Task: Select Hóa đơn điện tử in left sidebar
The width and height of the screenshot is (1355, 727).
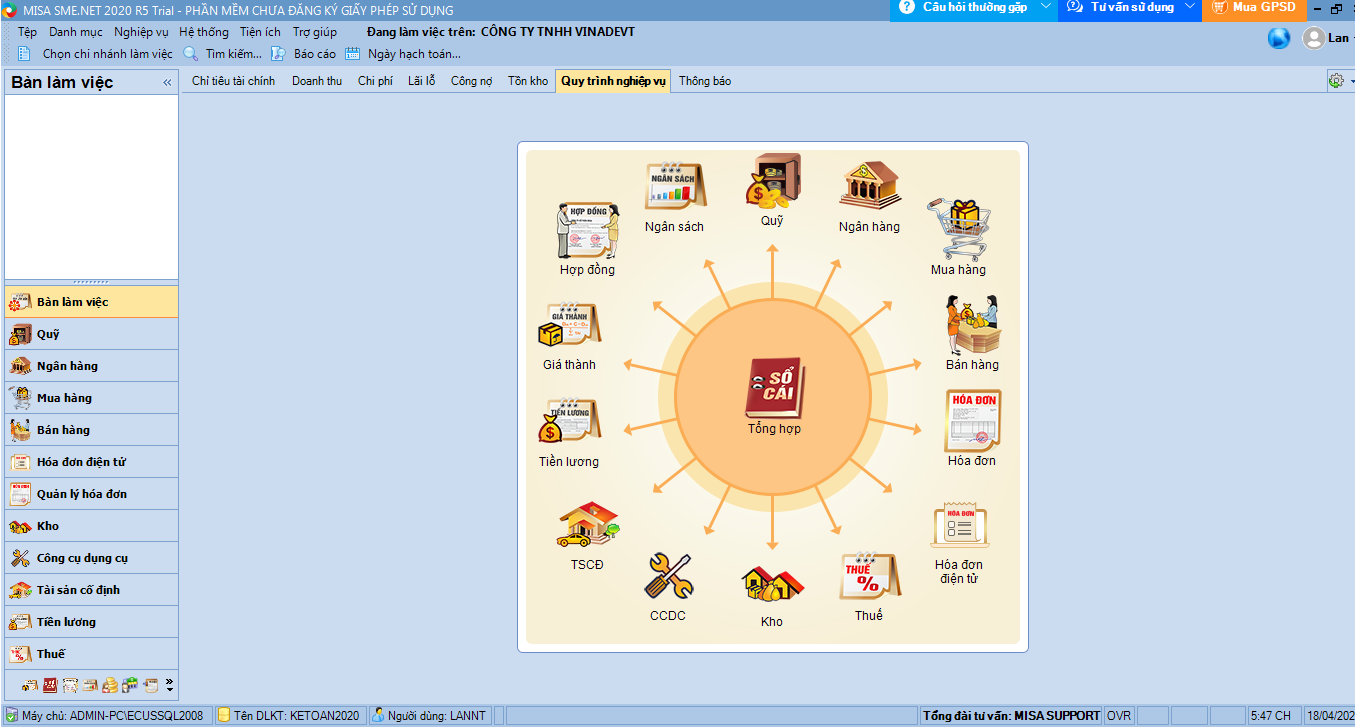Action: click(91, 462)
